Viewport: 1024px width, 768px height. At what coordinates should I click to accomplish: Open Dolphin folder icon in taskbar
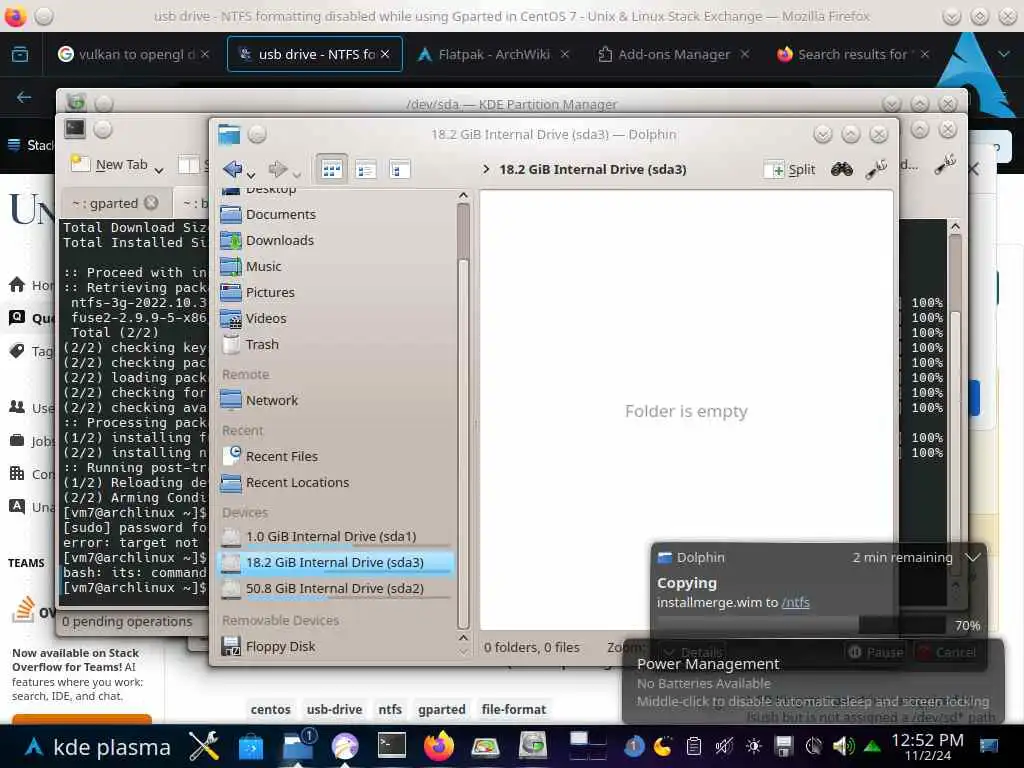(298, 746)
